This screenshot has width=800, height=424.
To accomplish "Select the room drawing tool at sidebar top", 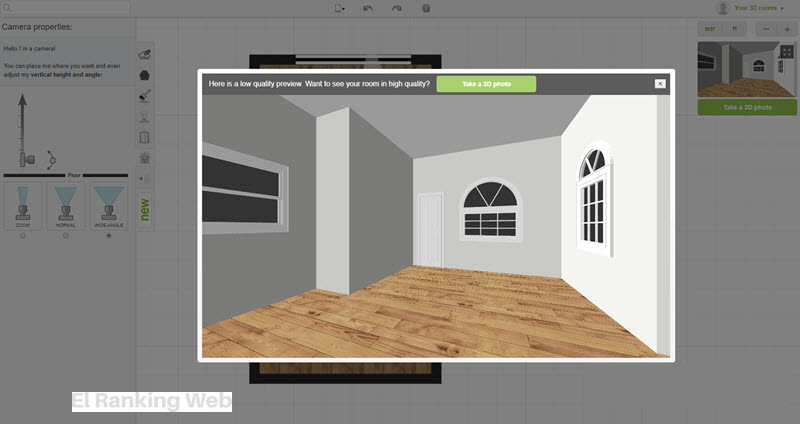I will click(x=145, y=54).
